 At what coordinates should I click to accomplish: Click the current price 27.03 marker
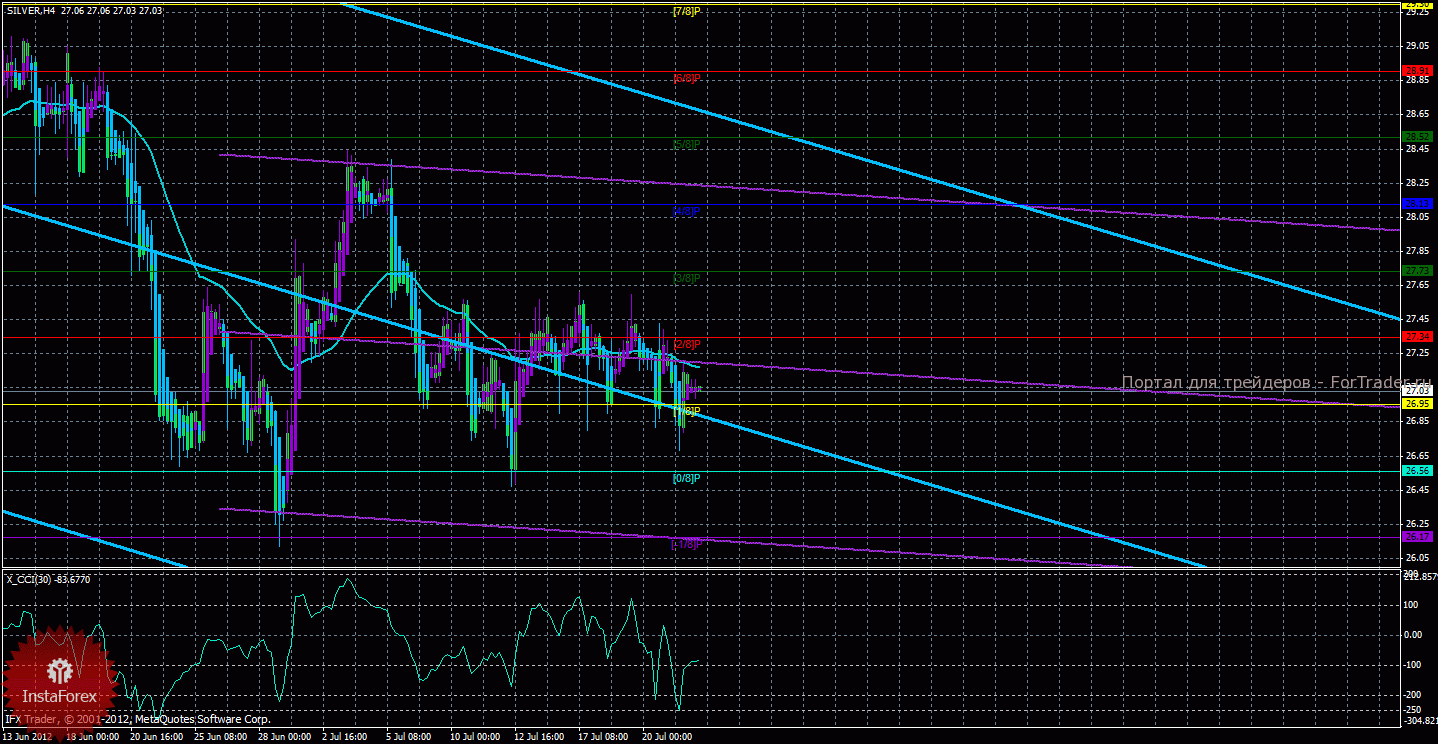(1418, 390)
